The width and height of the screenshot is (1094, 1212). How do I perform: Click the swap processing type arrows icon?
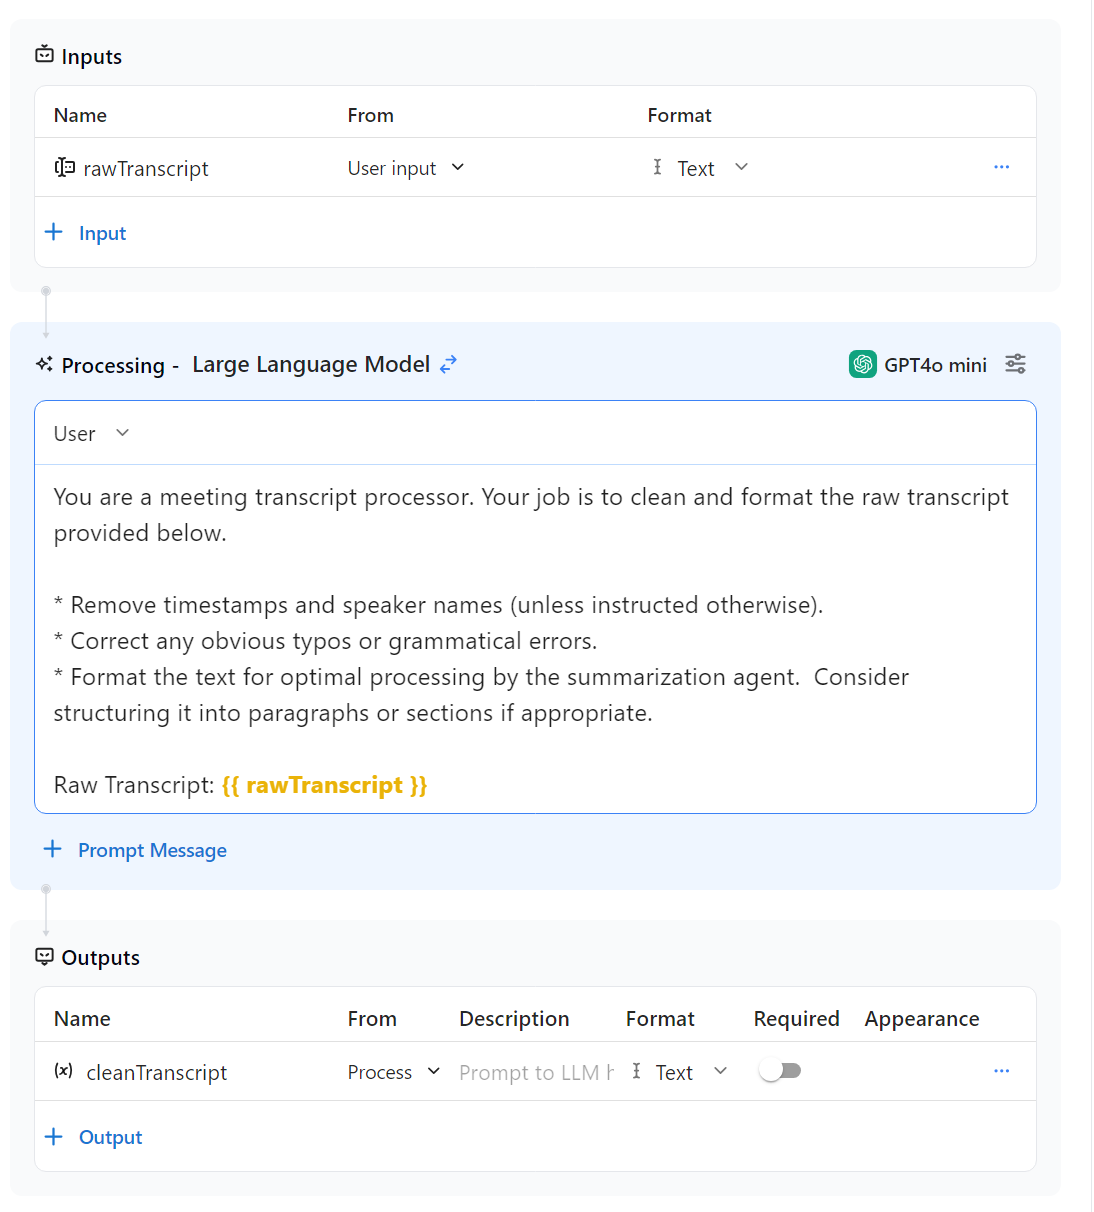pyautogui.click(x=449, y=364)
